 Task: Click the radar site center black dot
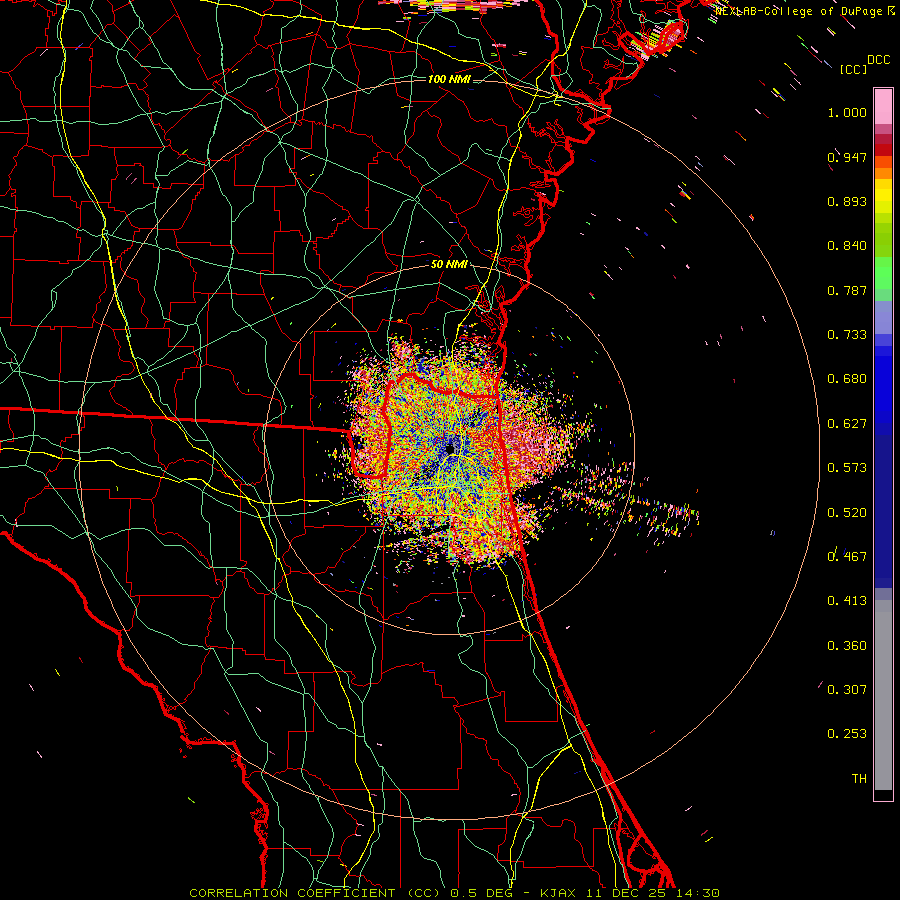click(x=451, y=448)
